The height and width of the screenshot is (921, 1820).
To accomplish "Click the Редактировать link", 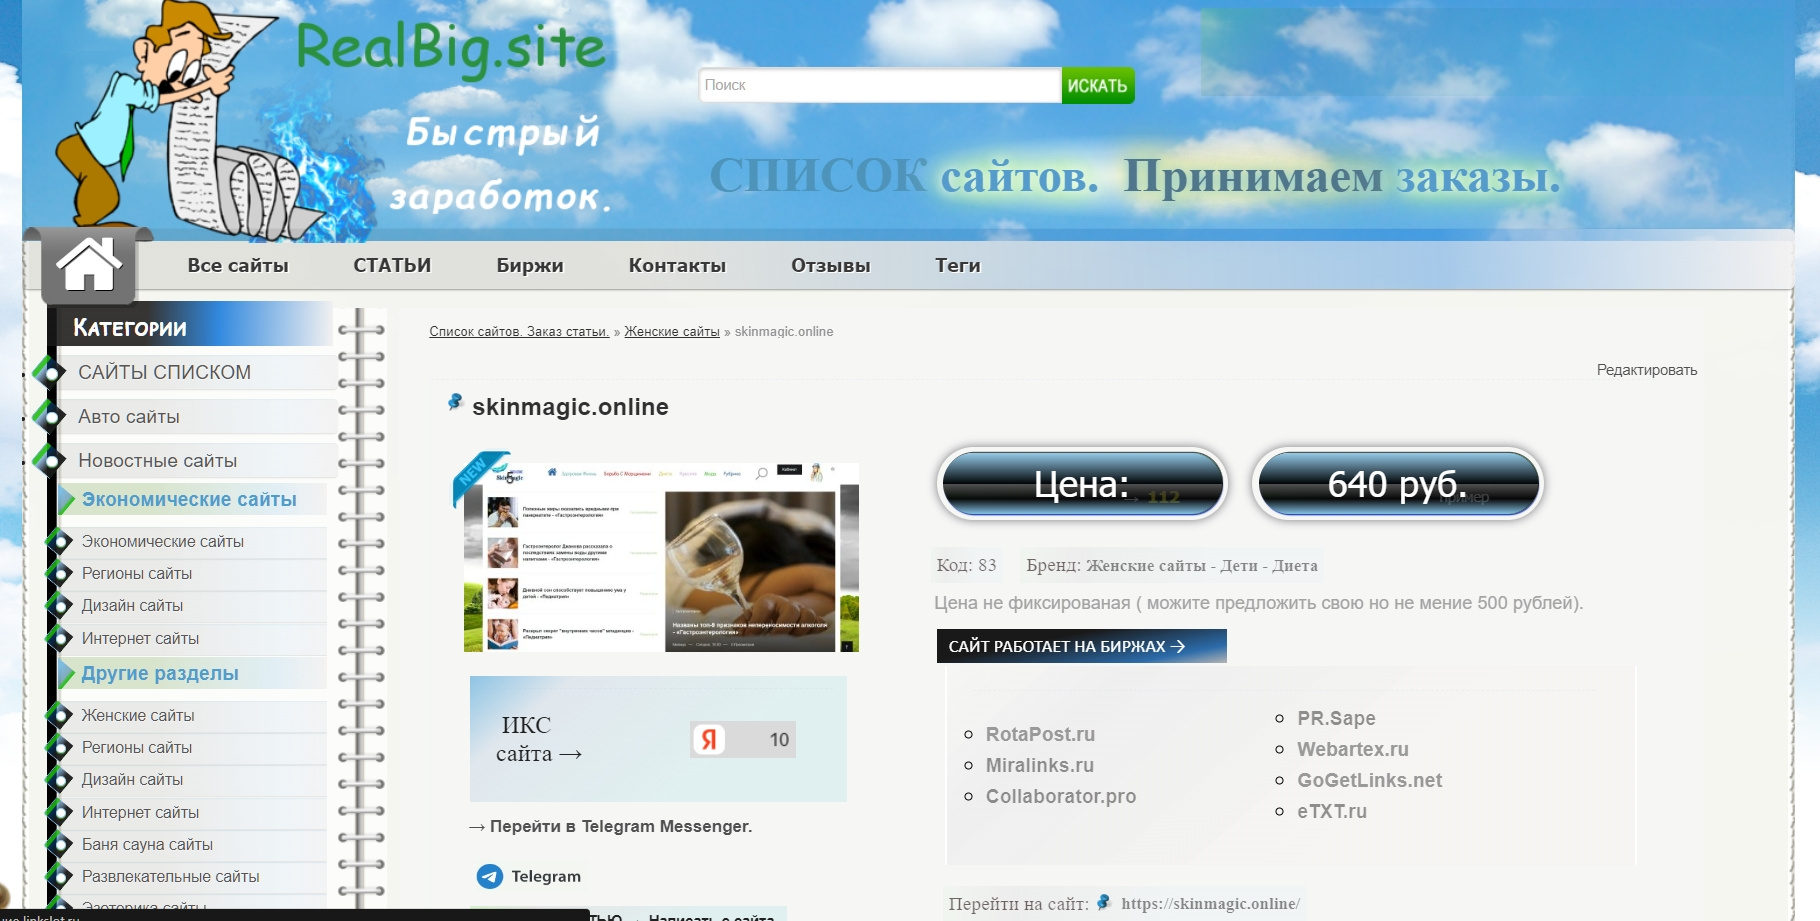I will pyautogui.click(x=1647, y=370).
